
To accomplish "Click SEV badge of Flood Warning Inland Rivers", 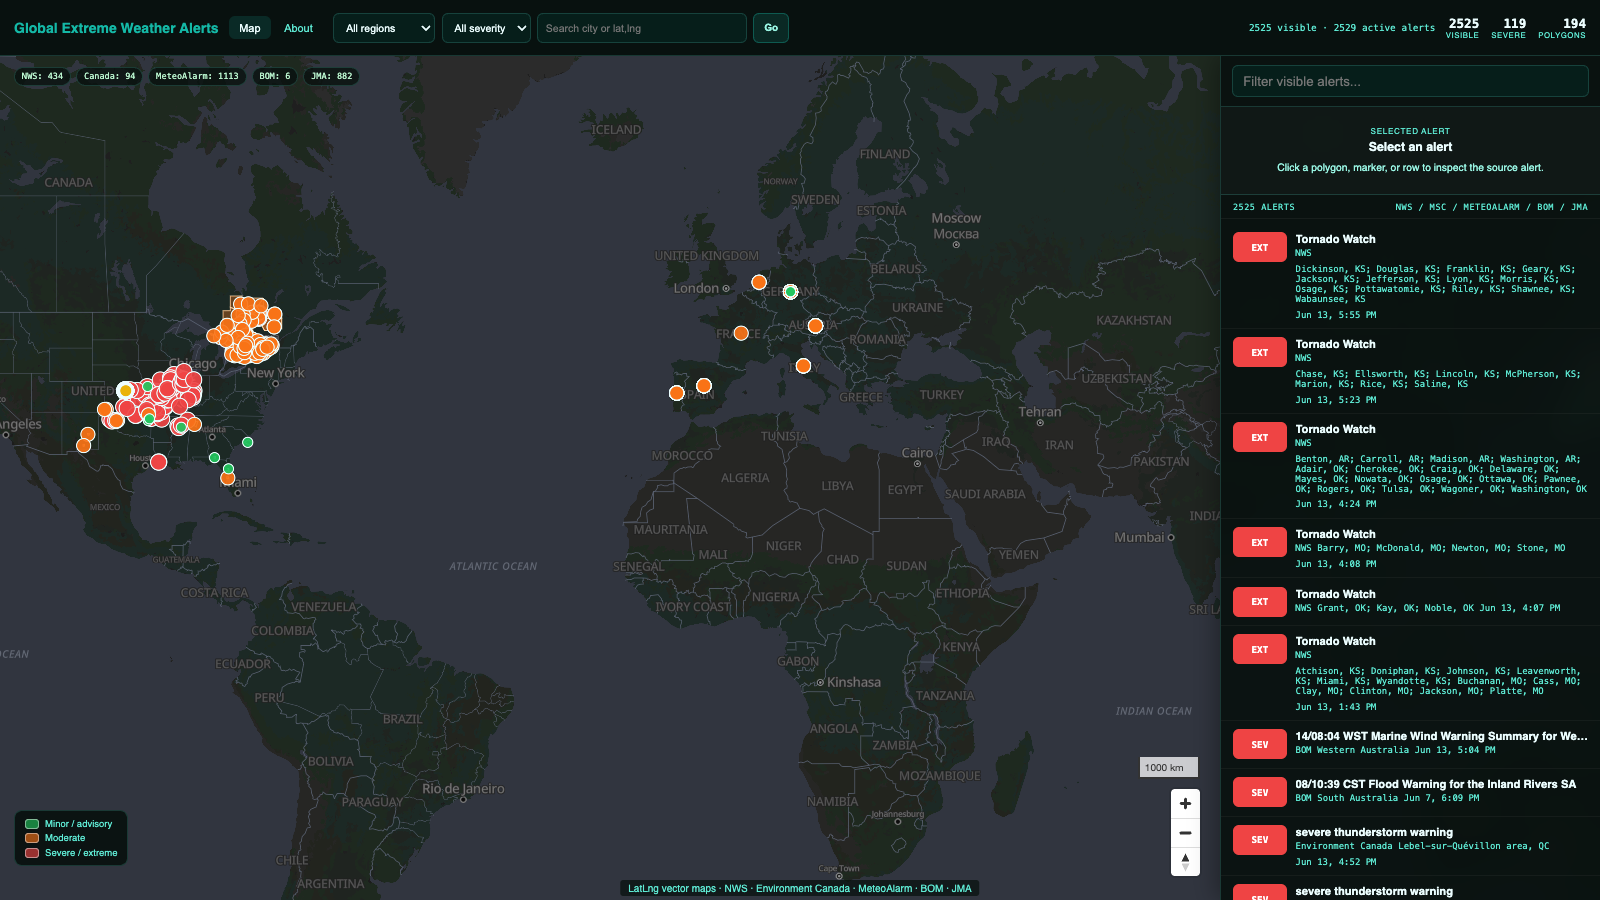I will pos(1259,792).
